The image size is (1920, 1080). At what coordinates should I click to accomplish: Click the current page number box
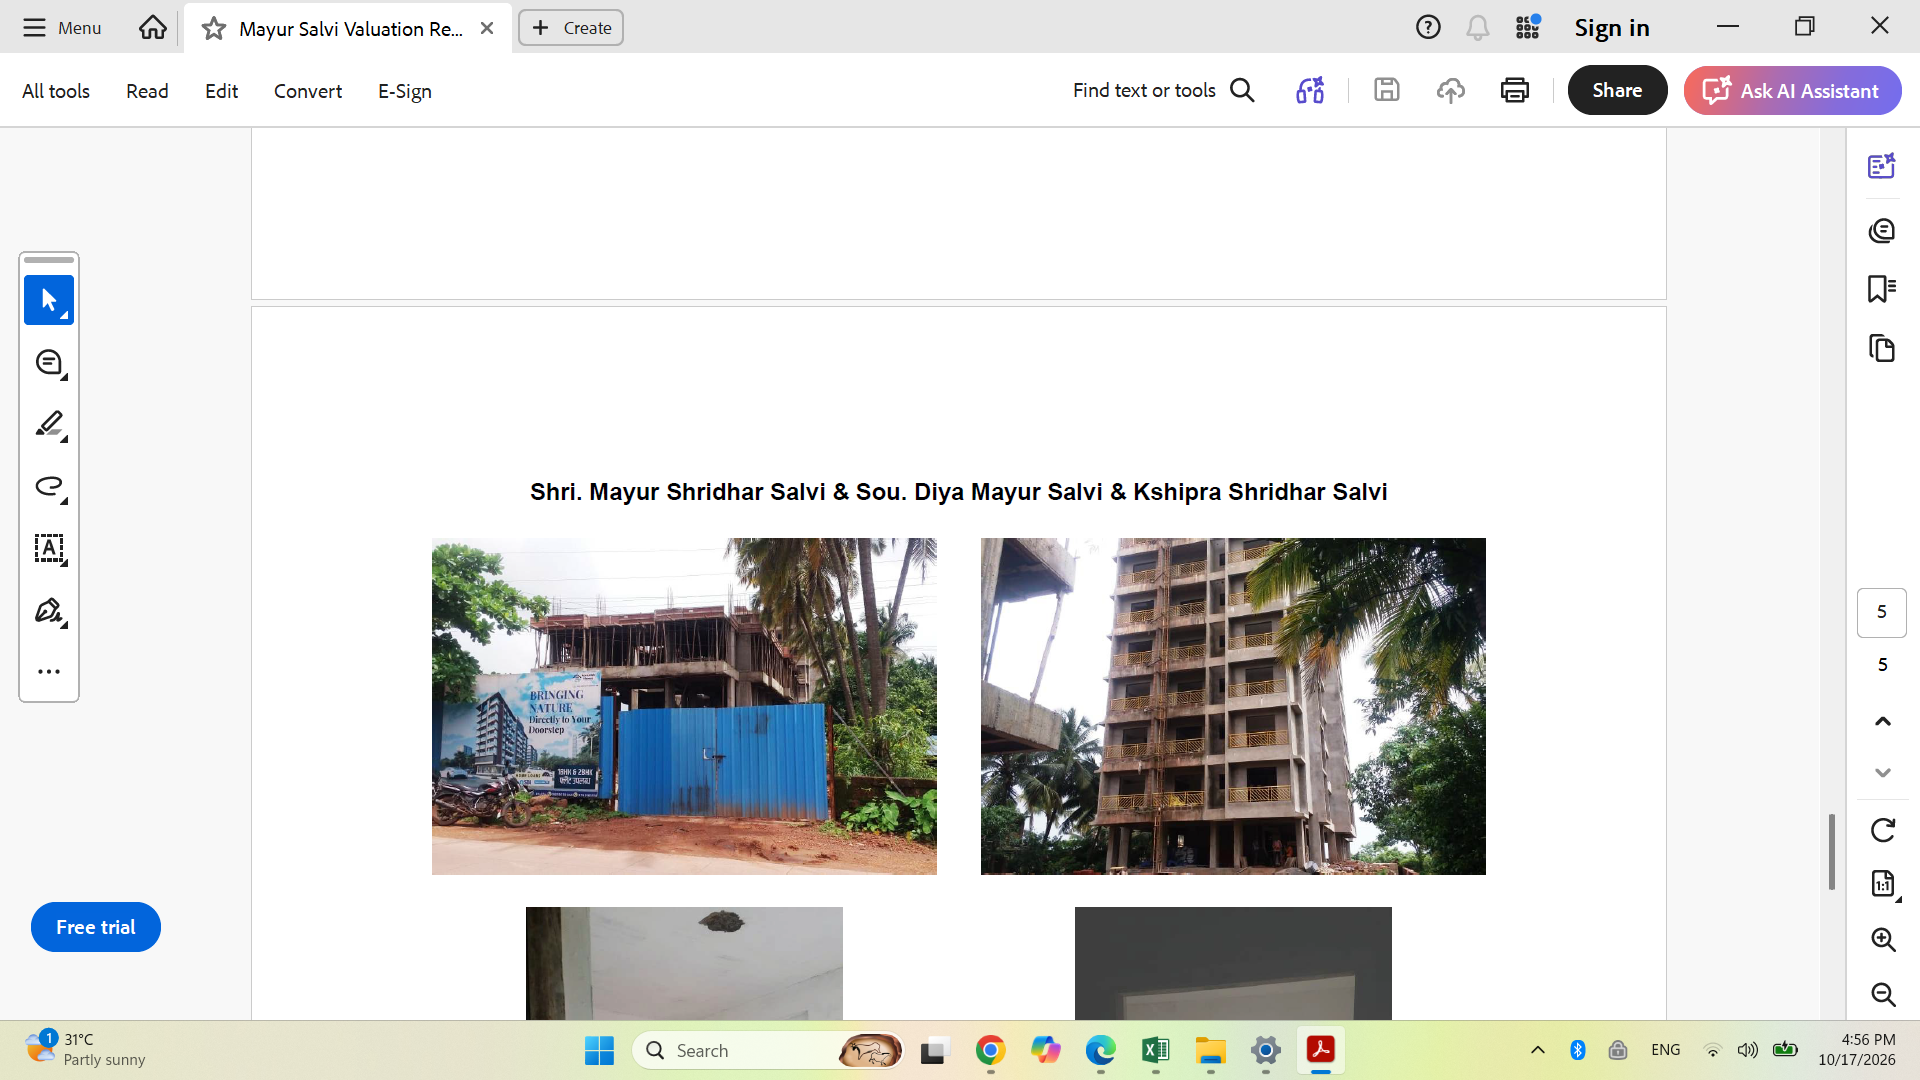pos(1882,612)
